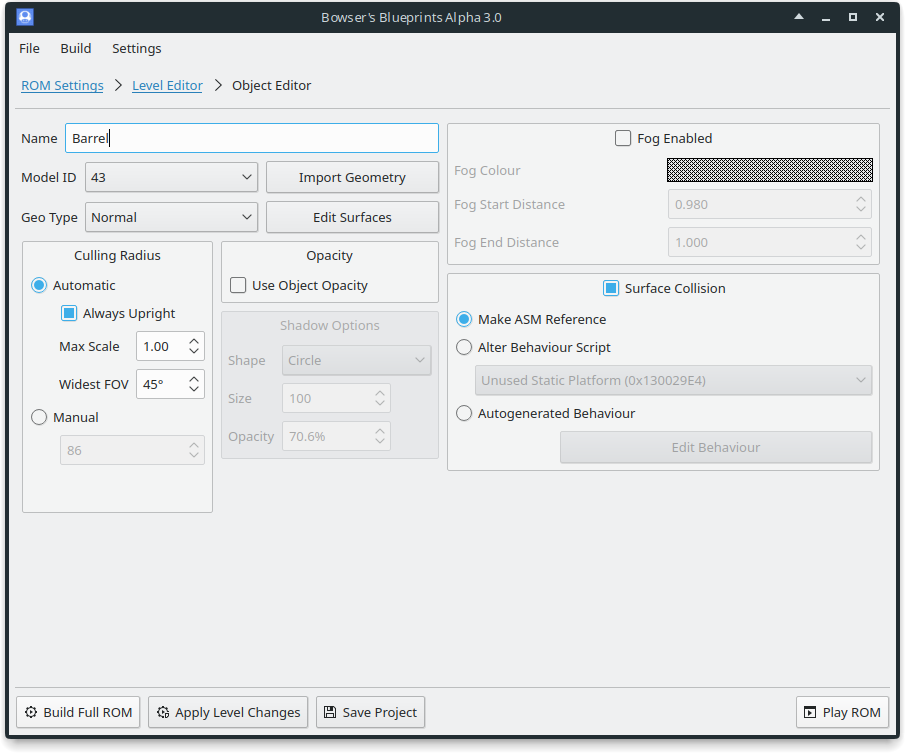Click the floppy disk icon on Save Project
The height and width of the screenshot is (753, 905).
330,712
